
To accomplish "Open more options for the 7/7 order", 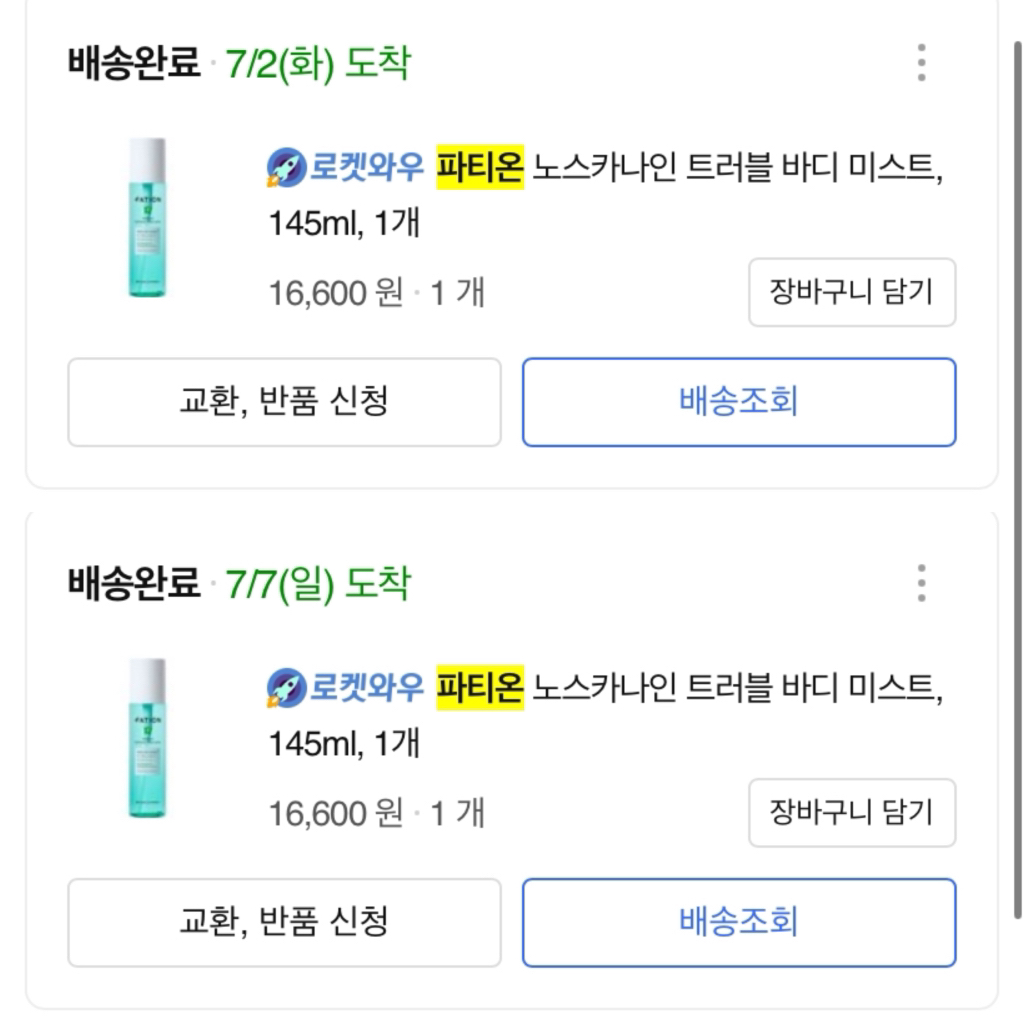I will (921, 583).
